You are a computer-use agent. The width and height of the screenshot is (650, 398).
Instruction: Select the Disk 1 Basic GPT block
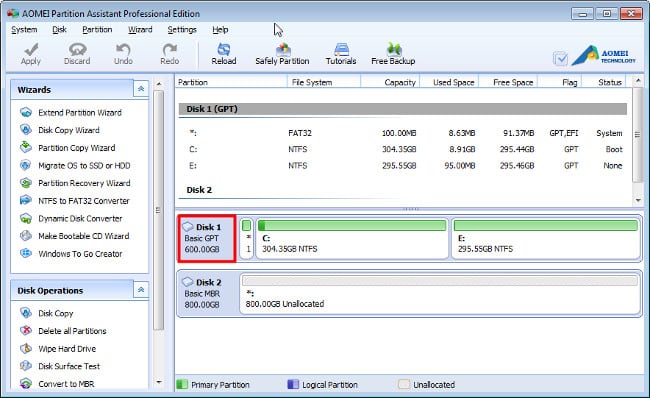[x=207, y=238]
